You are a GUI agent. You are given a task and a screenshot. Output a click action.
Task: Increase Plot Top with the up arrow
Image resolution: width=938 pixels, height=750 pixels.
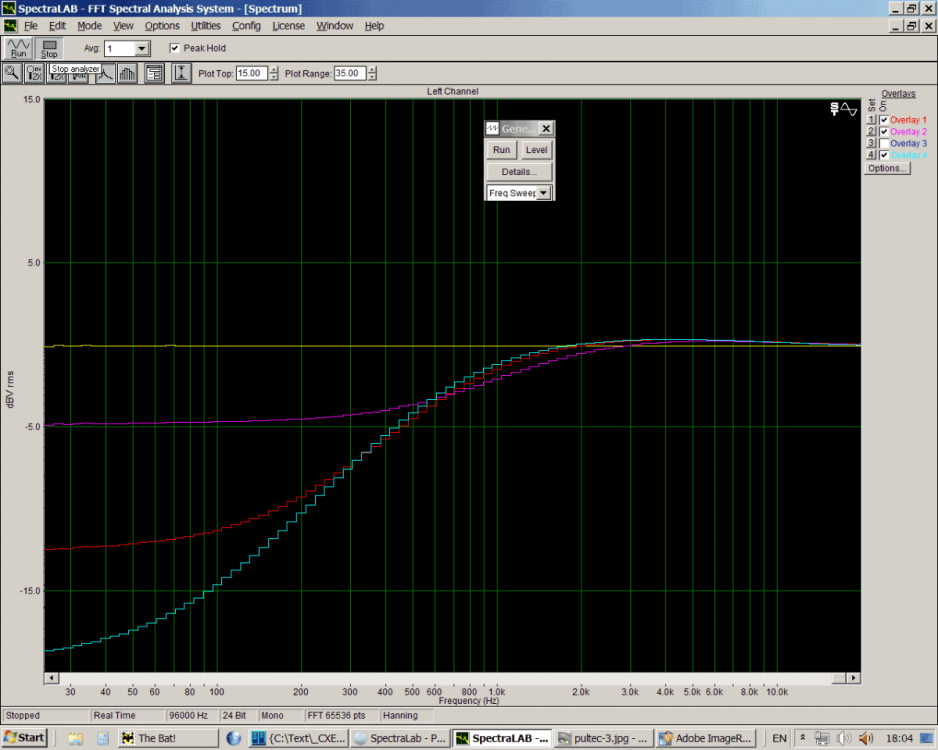click(x=274, y=69)
